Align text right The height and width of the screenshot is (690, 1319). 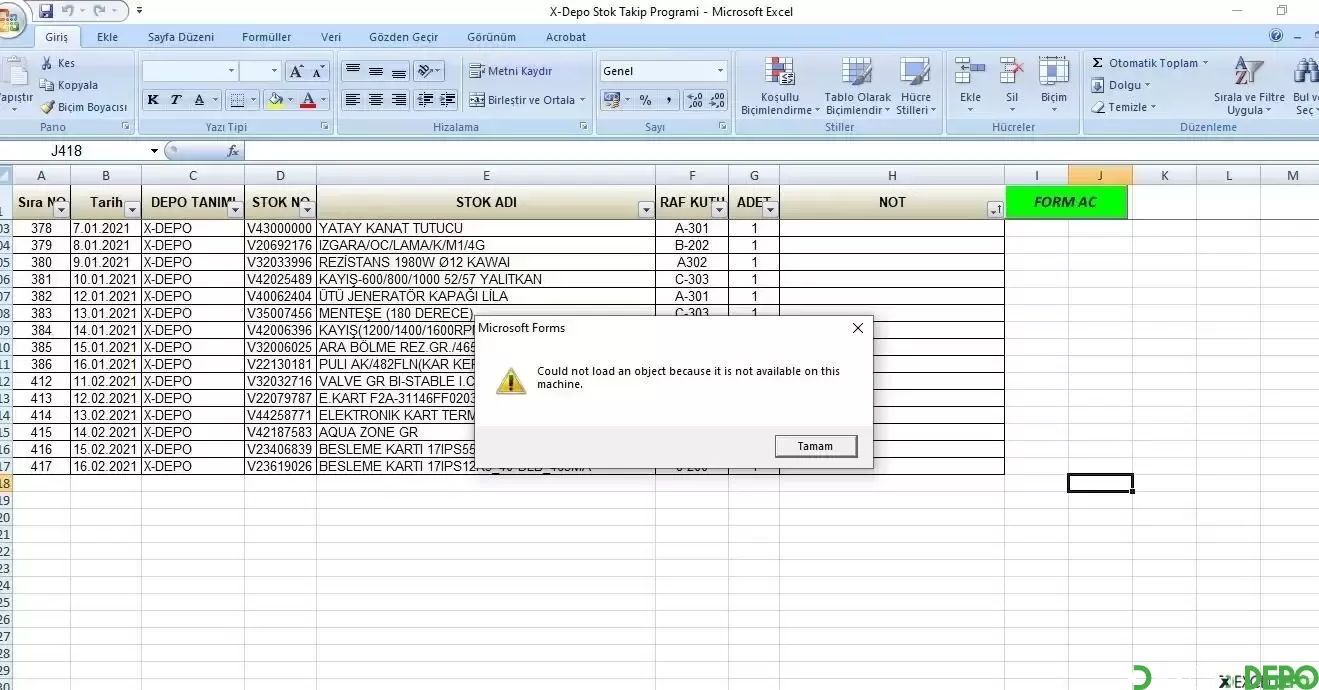click(399, 100)
